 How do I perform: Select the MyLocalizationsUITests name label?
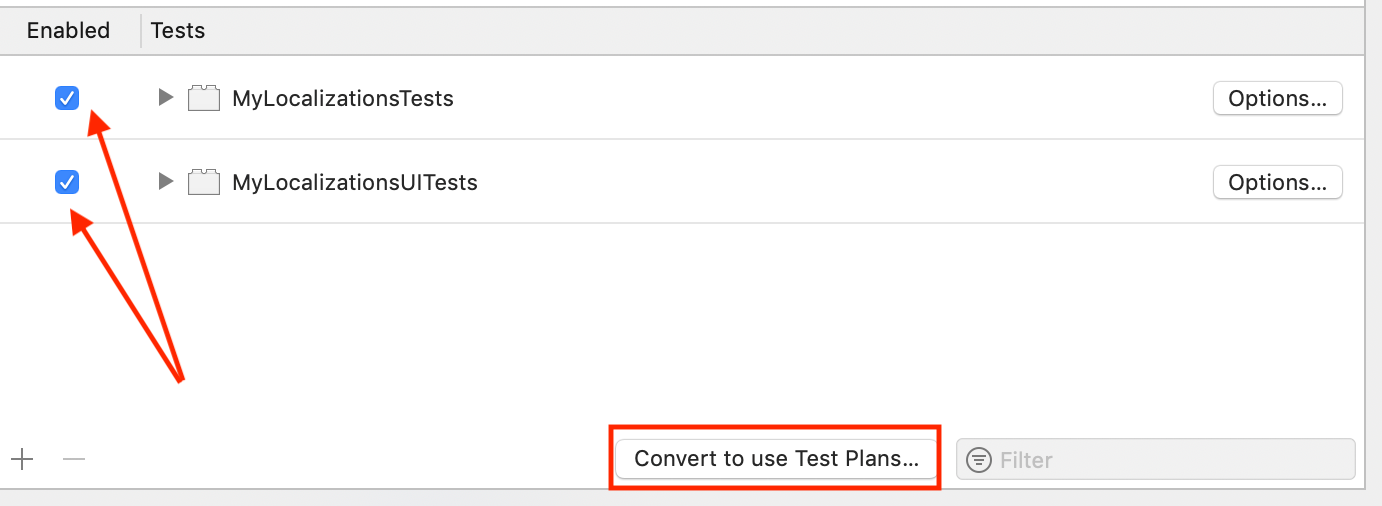(355, 182)
